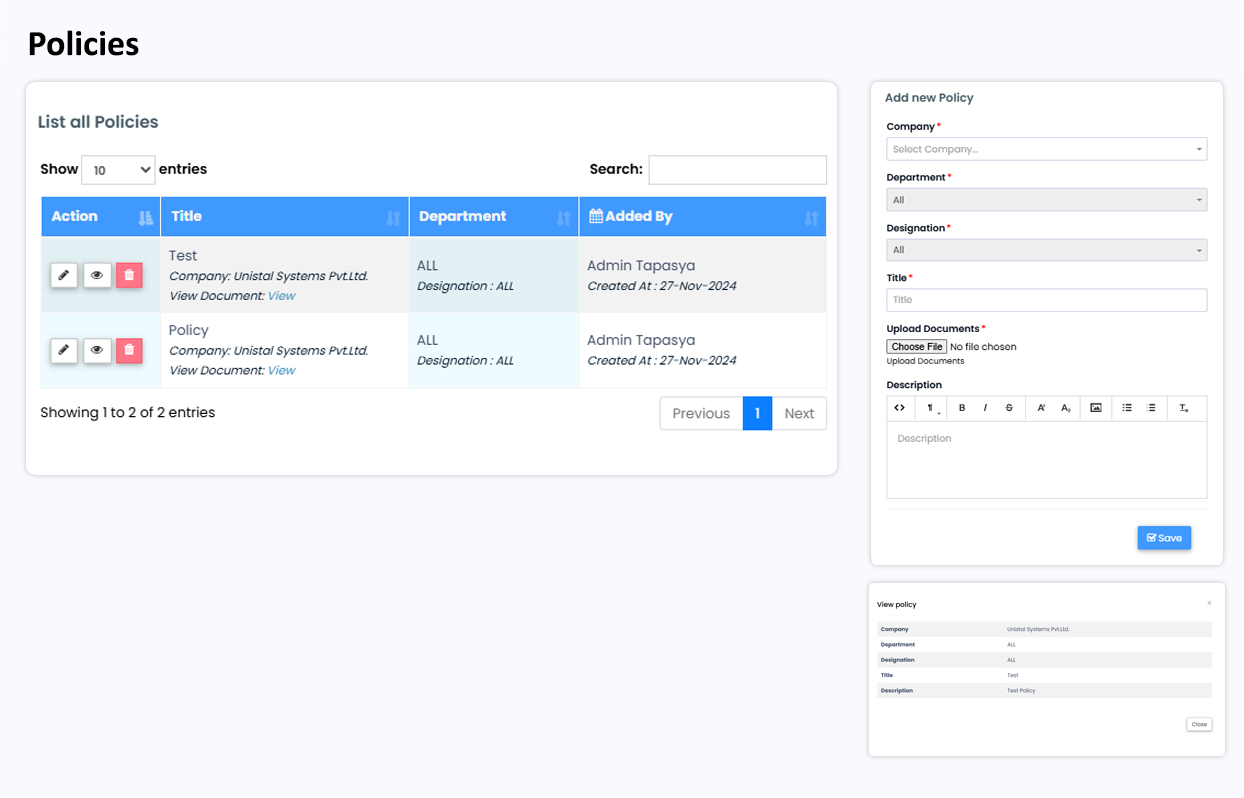Screen dimensions: 1244x798
Task: Click the edit pencil icon for Test policy
Action: (64, 275)
